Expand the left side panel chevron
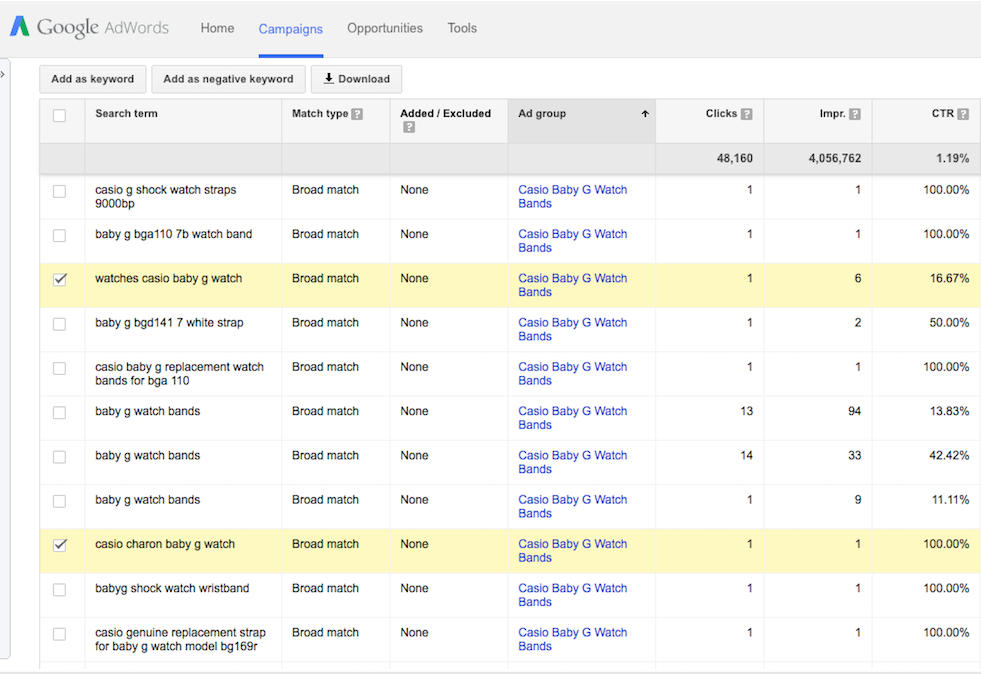The image size is (981, 674). pos(3,74)
